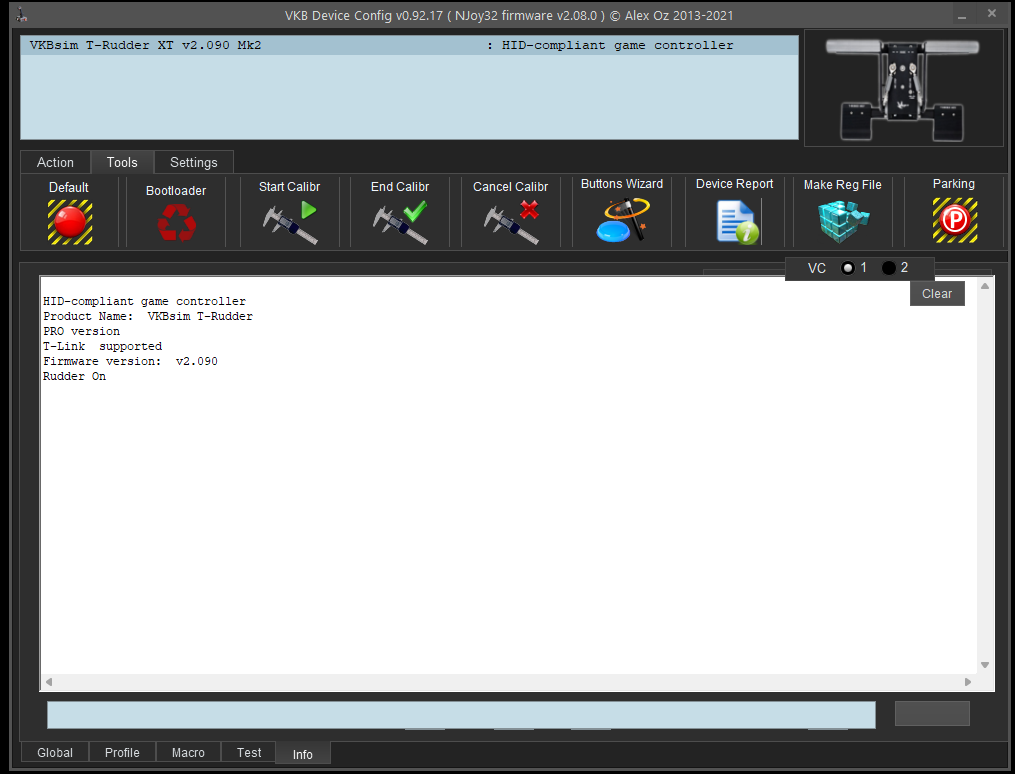
Task: Clear the info log with Clear button
Action: click(x=937, y=294)
